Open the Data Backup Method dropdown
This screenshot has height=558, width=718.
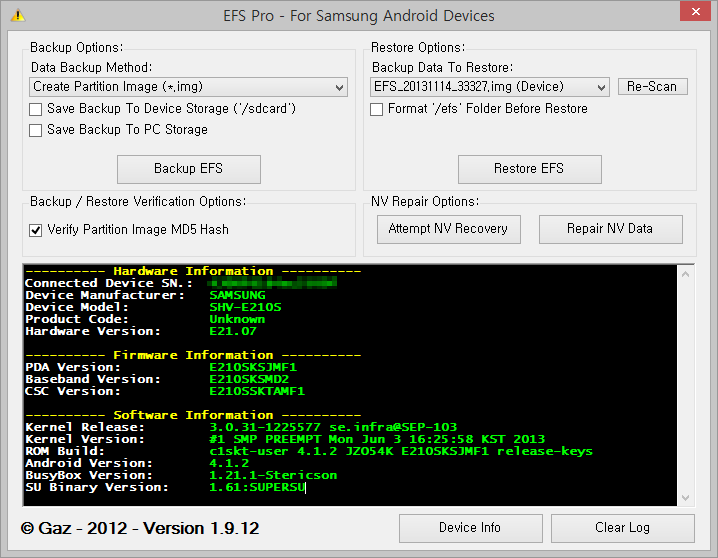(188, 87)
